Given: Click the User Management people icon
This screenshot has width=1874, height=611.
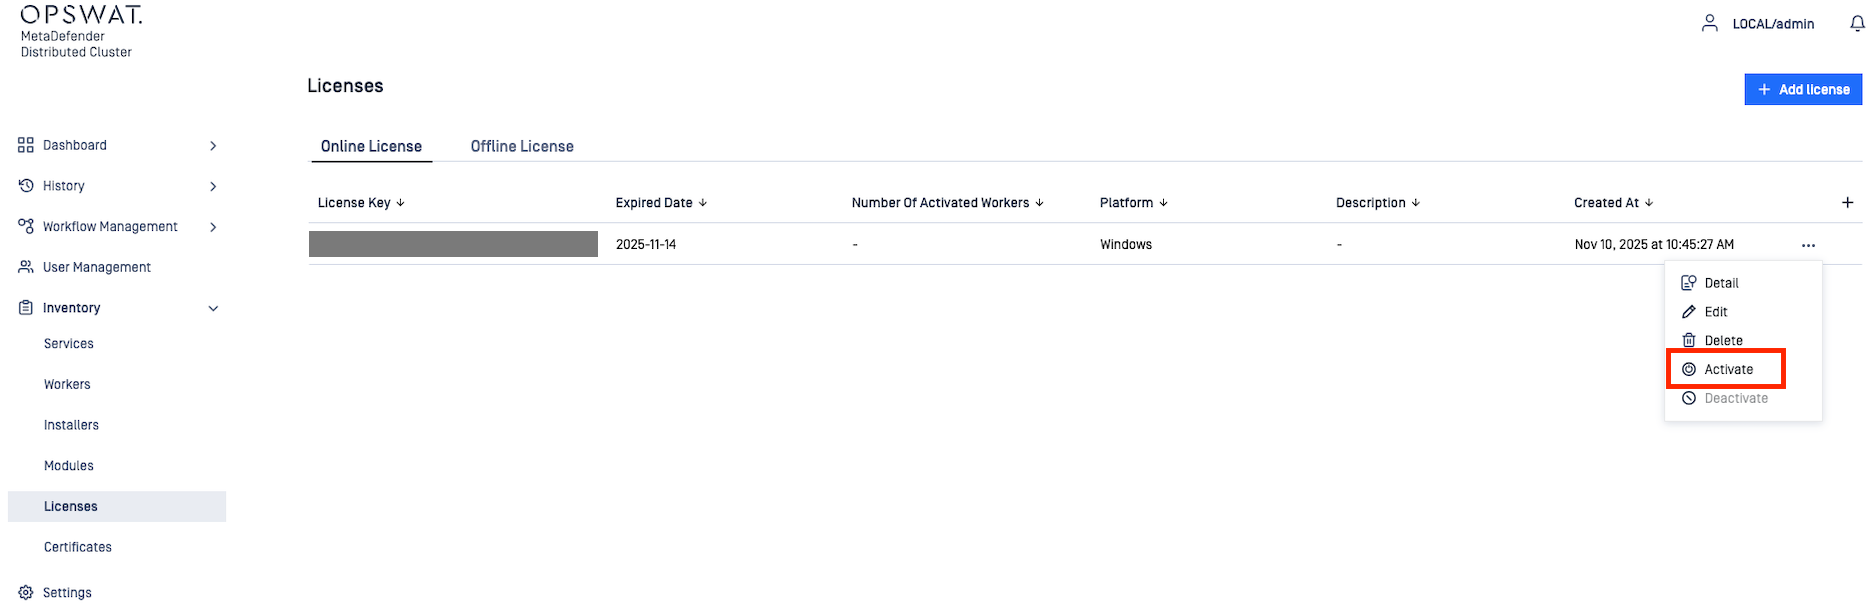Looking at the screenshot, I should point(26,267).
